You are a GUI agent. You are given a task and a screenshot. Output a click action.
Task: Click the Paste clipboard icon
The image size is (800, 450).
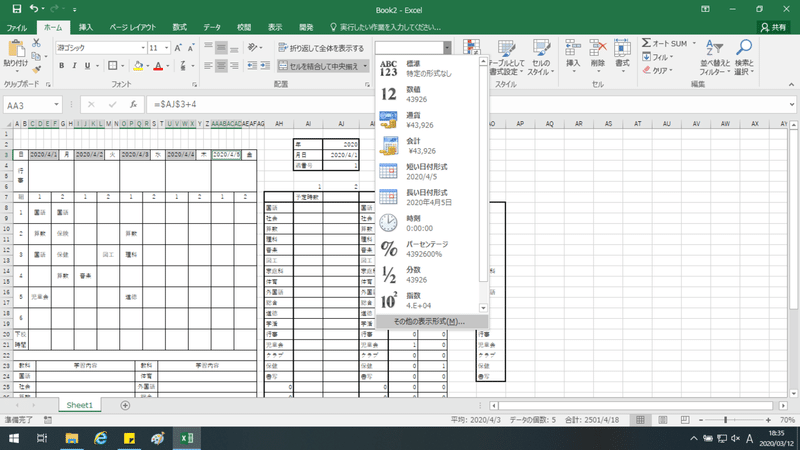[16, 49]
